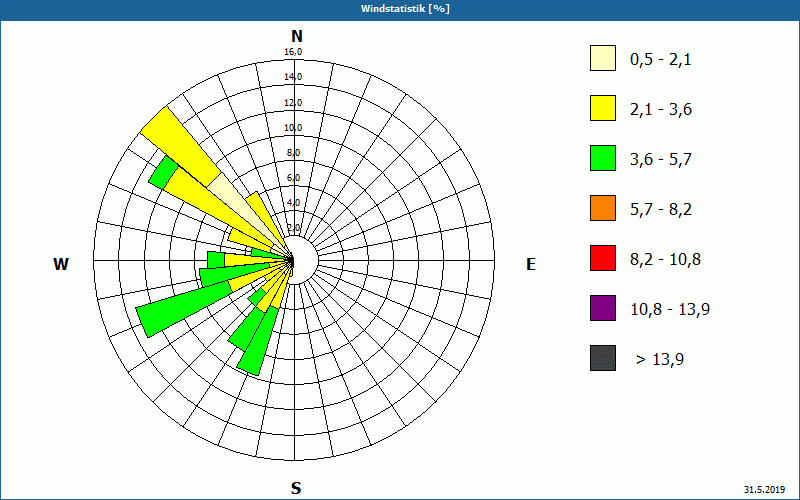This screenshot has width=800, height=500.
Task: Click the 16,0 axis value
Action: tap(293, 52)
